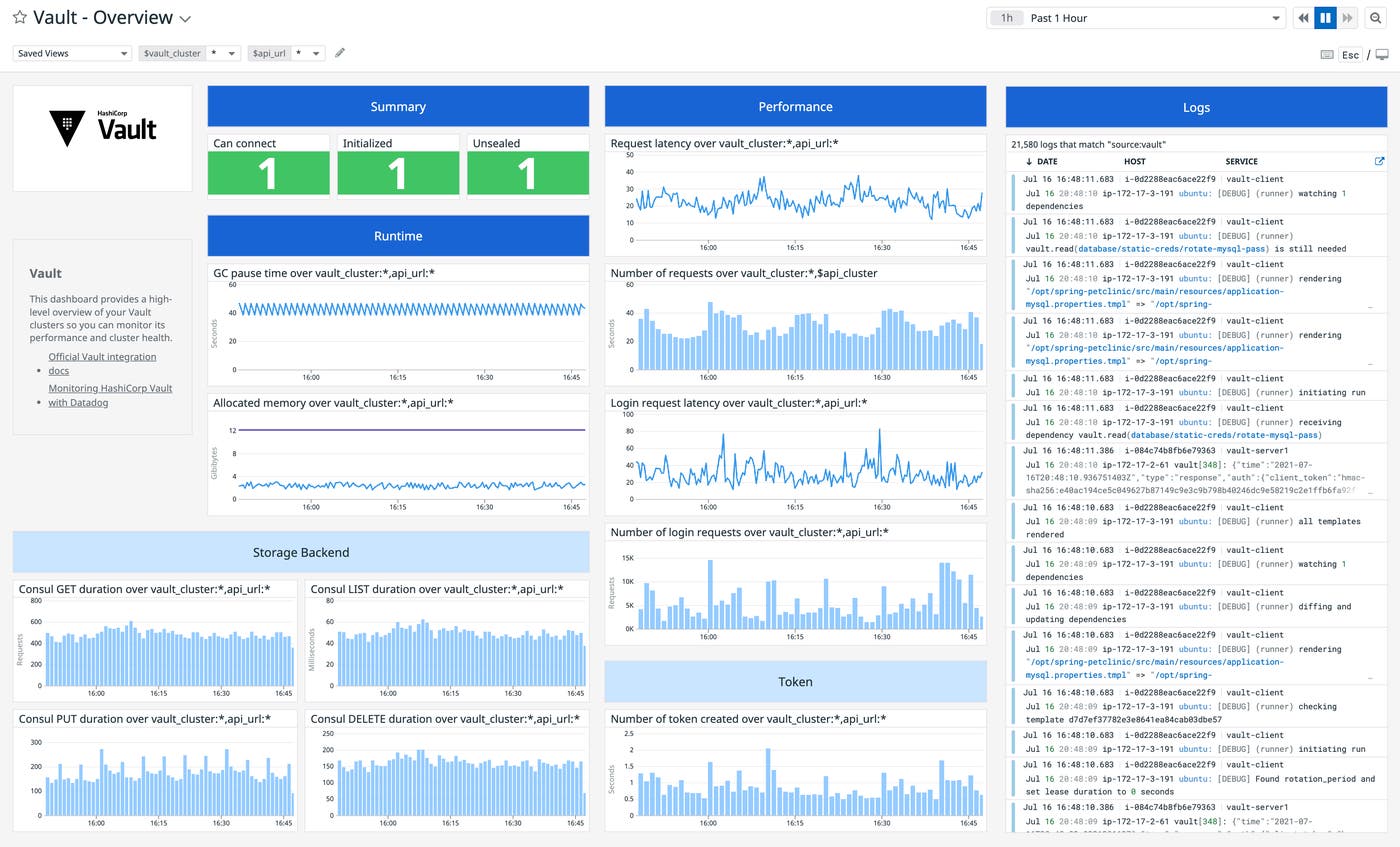Advance the time range with fast-forward icon

coord(1348,17)
